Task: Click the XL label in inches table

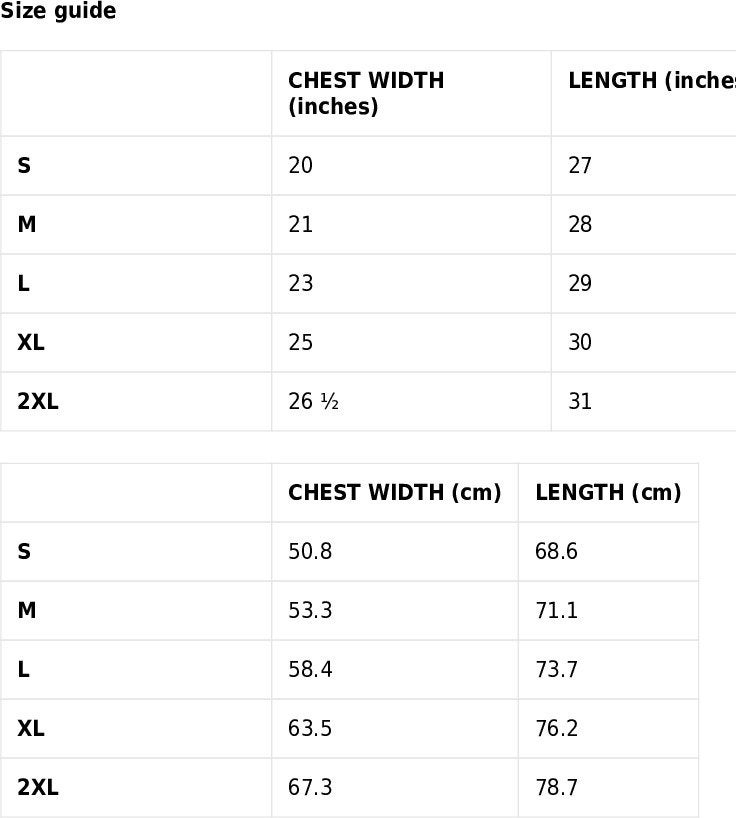Action: pos(31,342)
